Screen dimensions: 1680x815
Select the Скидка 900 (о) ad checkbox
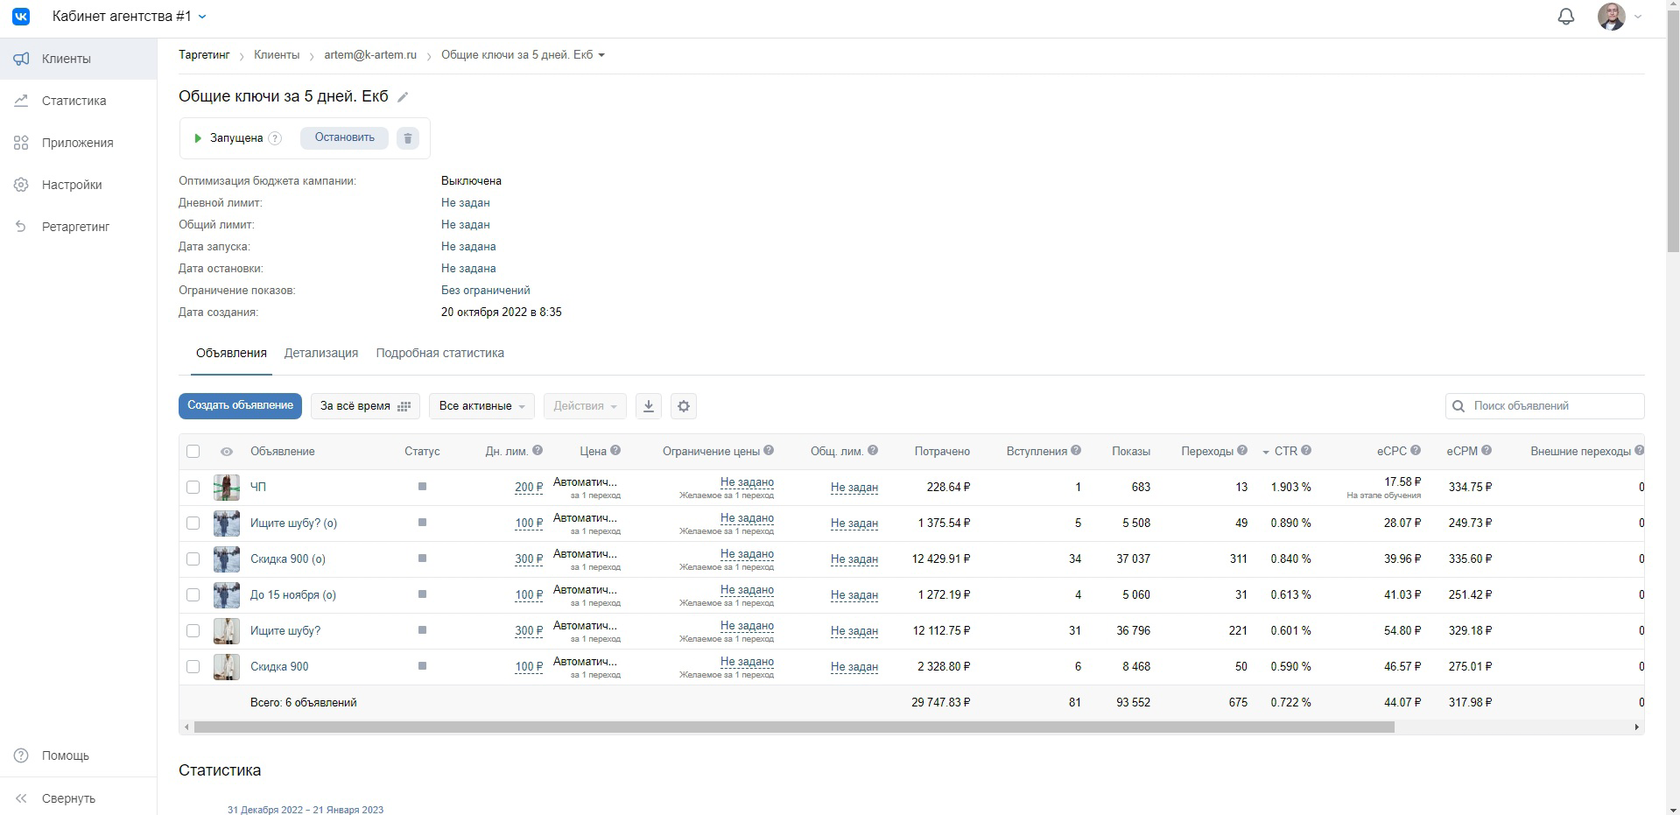click(x=193, y=559)
